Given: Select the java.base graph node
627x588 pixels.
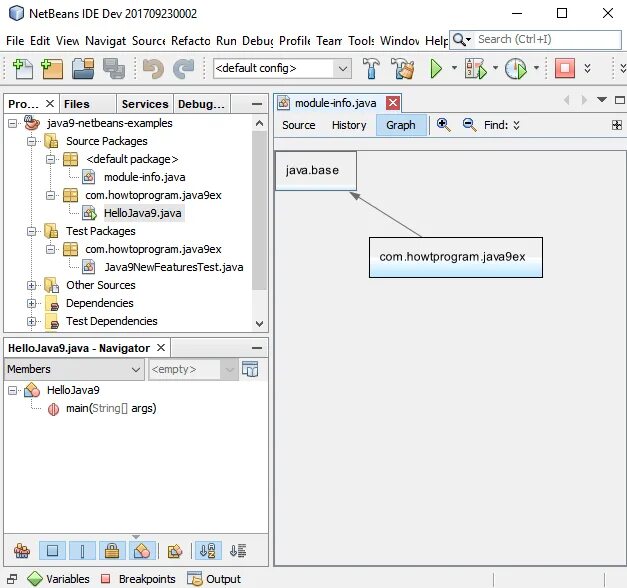Looking at the screenshot, I should pyautogui.click(x=315, y=170).
